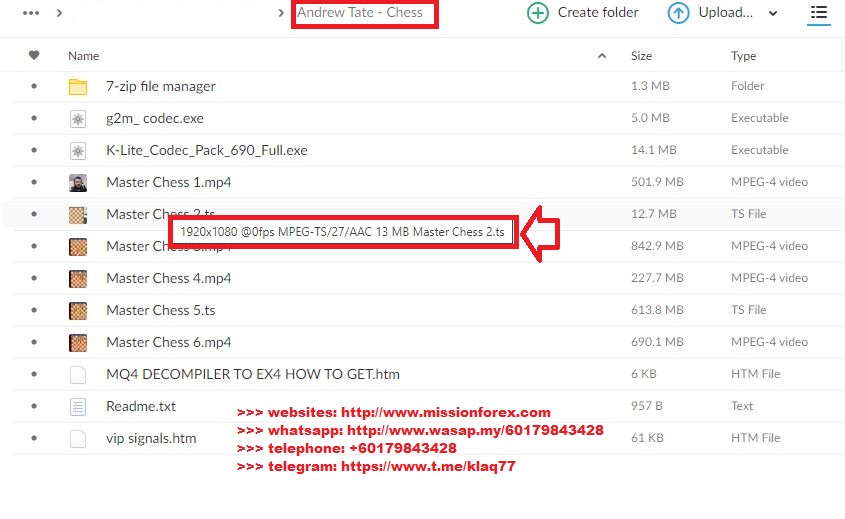Toggle favorite dot for 7-zip file manager

click(x=34, y=86)
